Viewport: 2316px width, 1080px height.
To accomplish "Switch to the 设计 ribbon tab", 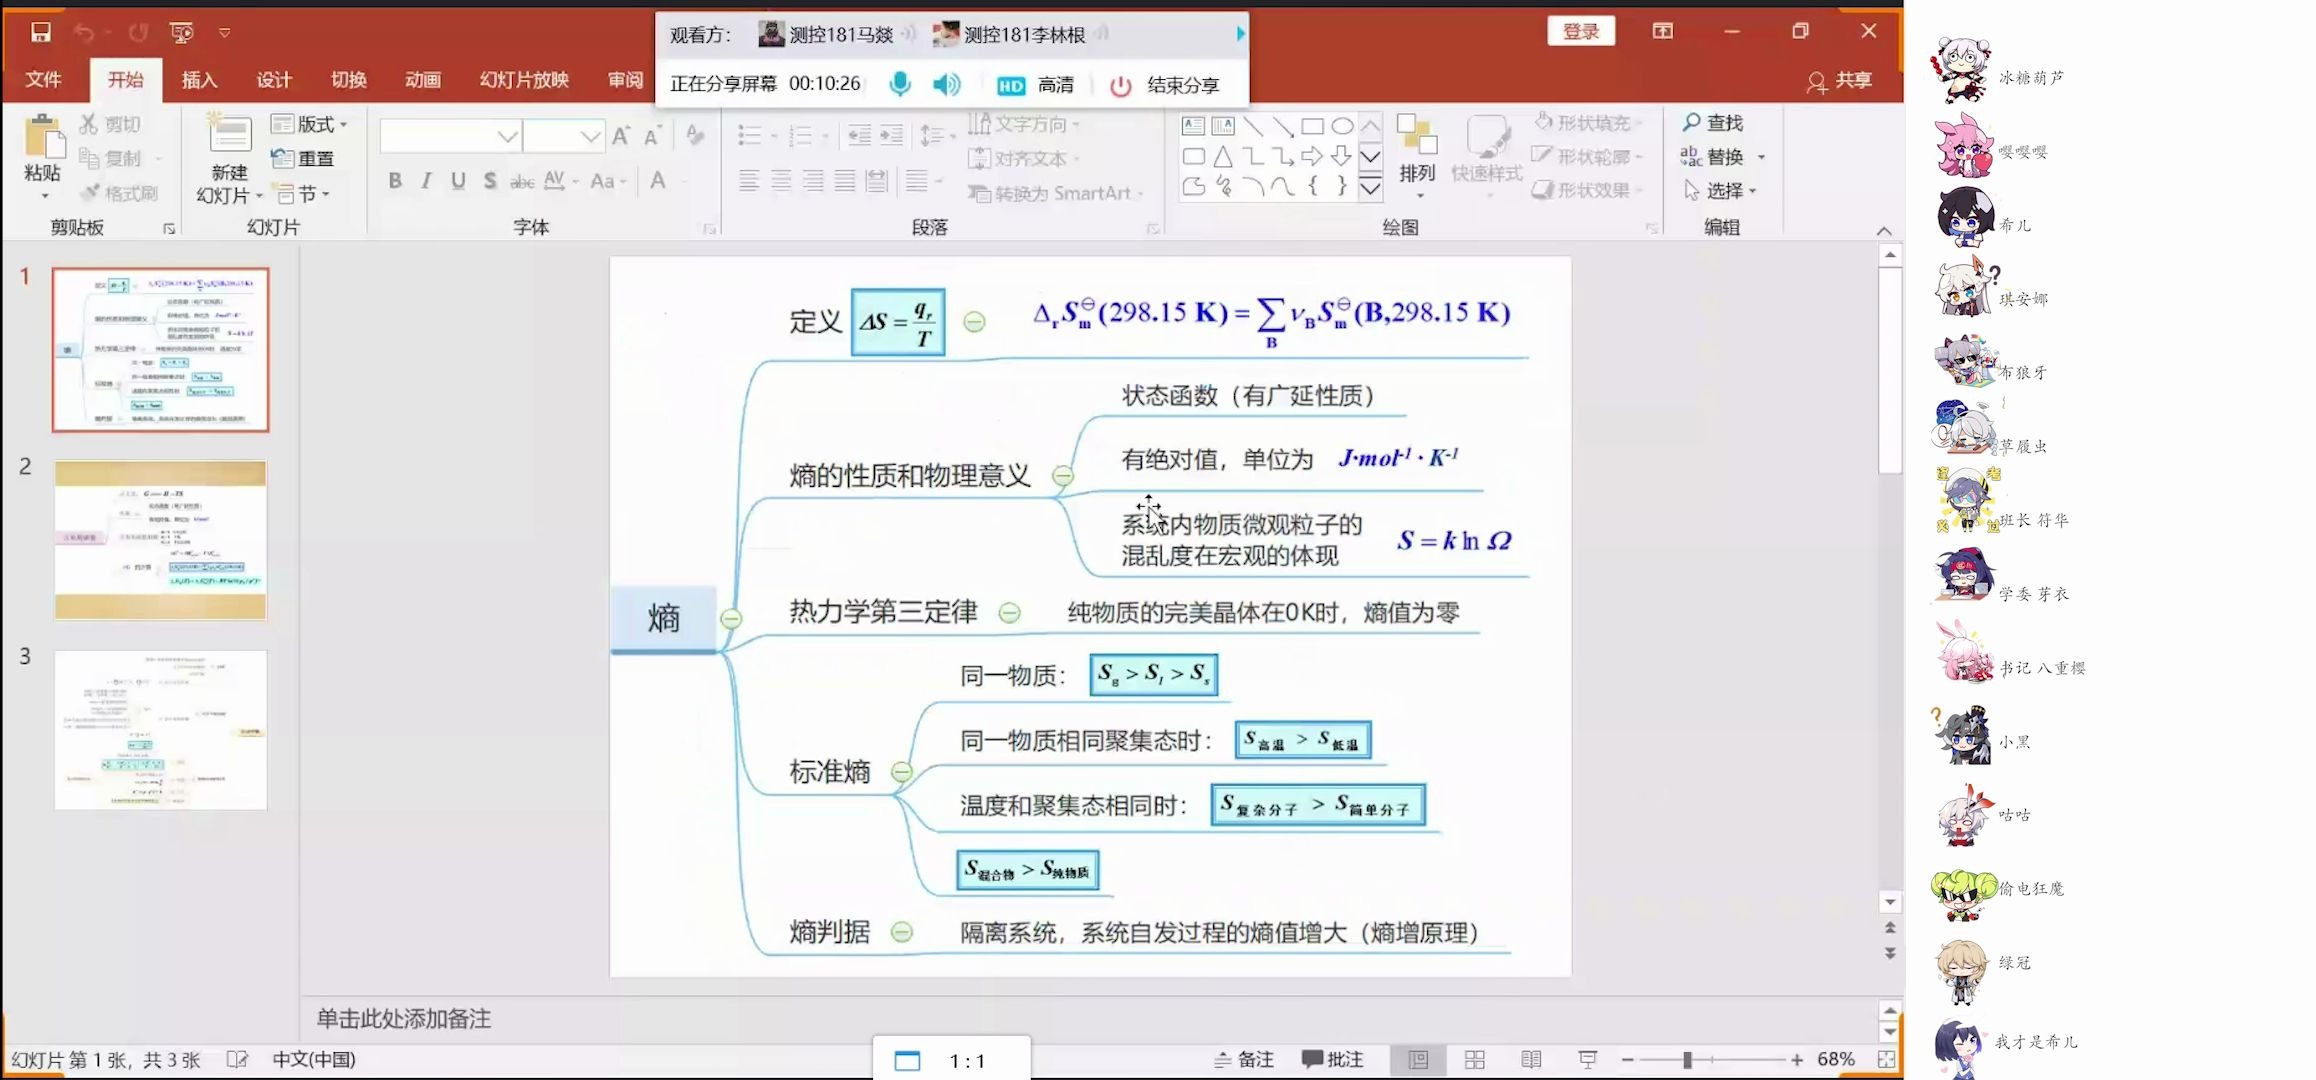I will [x=273, y=79].
